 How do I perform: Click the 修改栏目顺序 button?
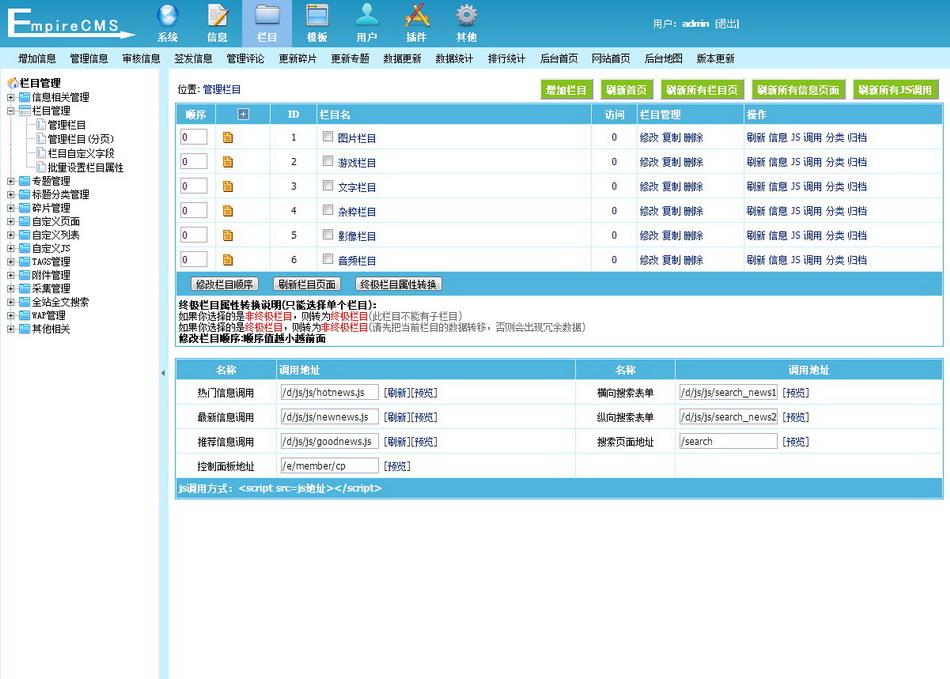tap(225, 284)
